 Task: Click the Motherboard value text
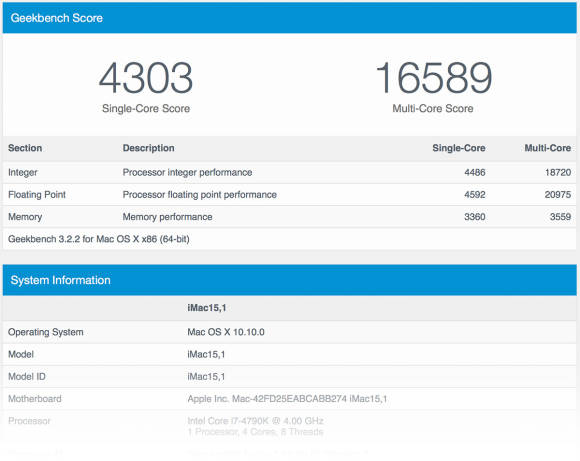287,398
